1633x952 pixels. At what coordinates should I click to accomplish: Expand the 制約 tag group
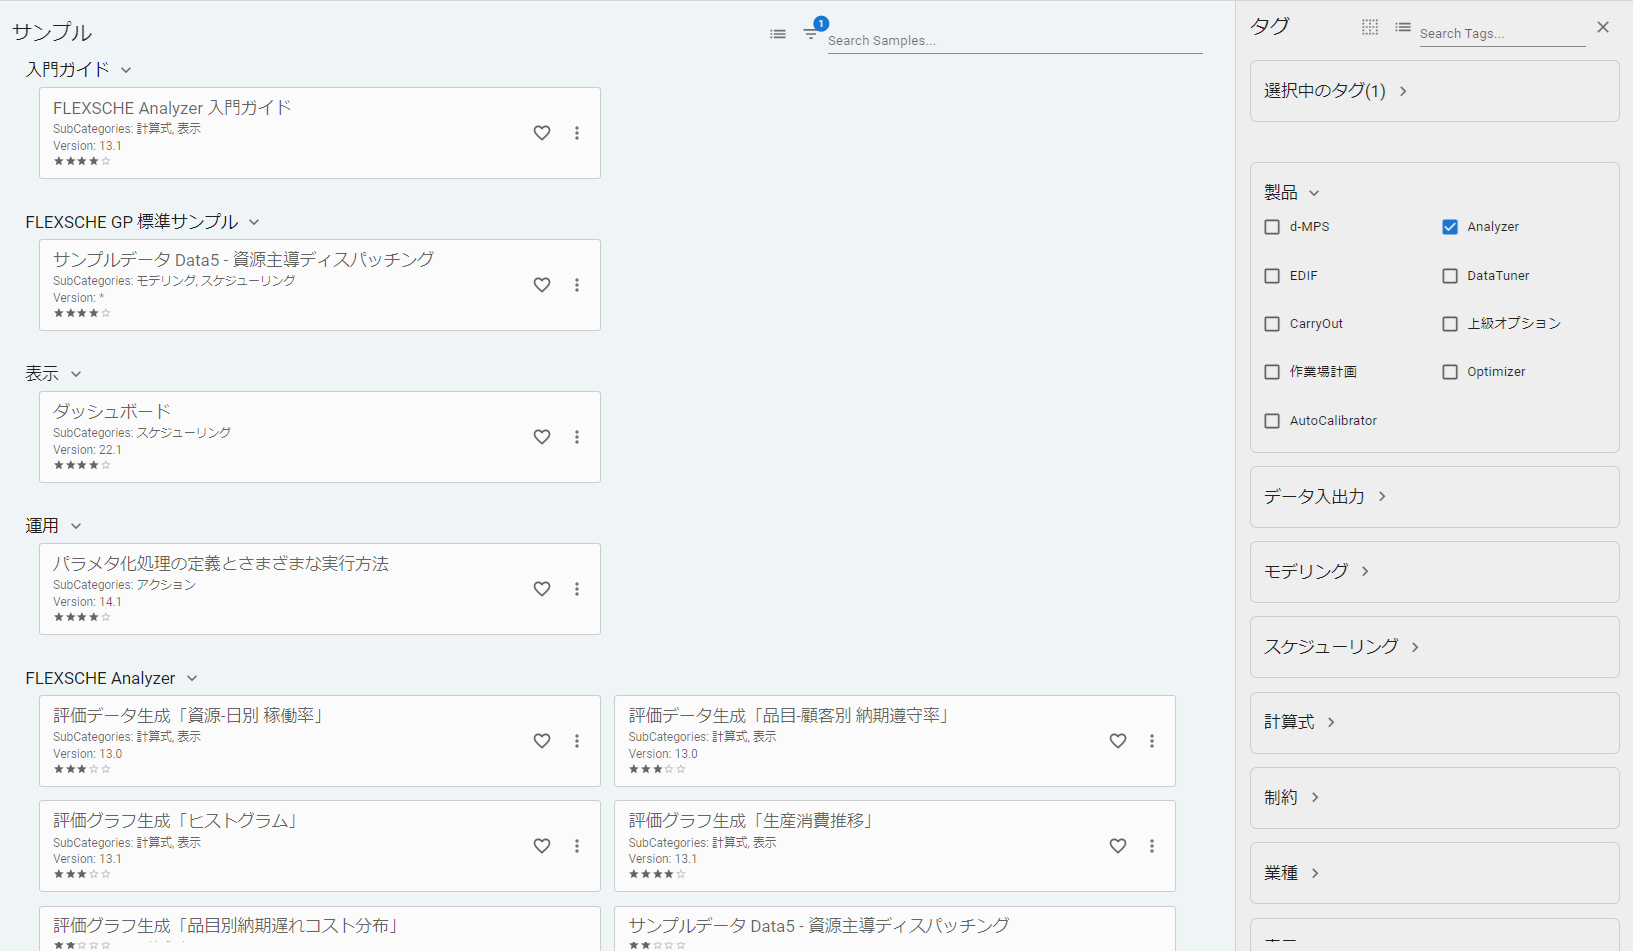pyautogui.click(x=1315, y=797)
